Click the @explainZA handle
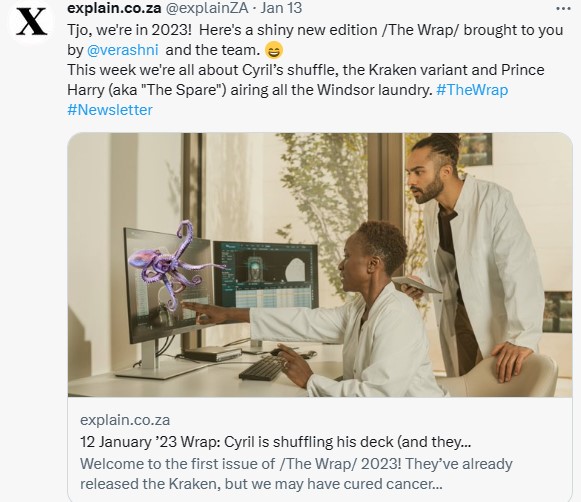This screenshot has height=502, width=581. (206, 8)
